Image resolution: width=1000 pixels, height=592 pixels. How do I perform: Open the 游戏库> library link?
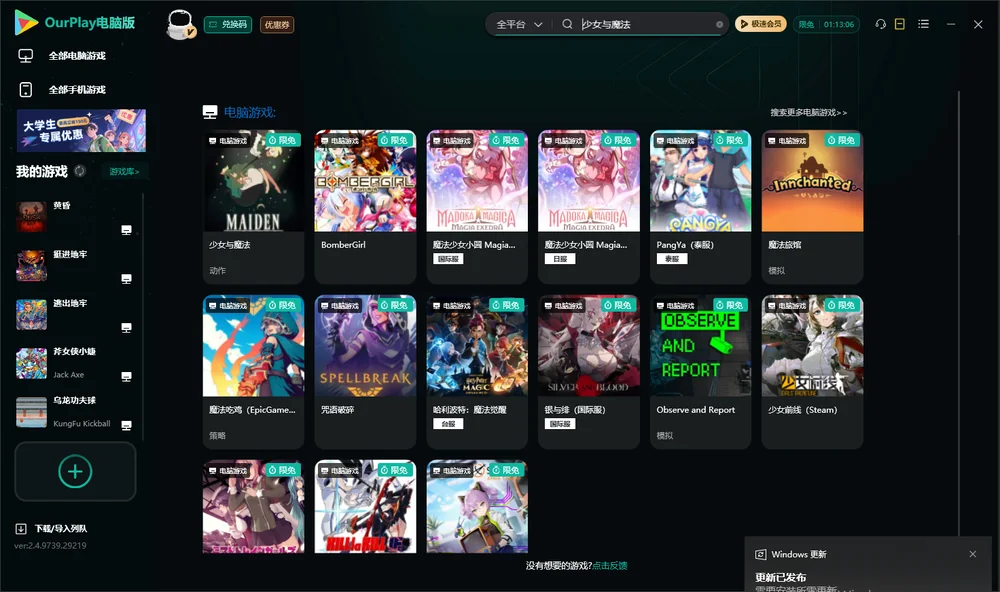pyautogui.click(x=124, y=172)
